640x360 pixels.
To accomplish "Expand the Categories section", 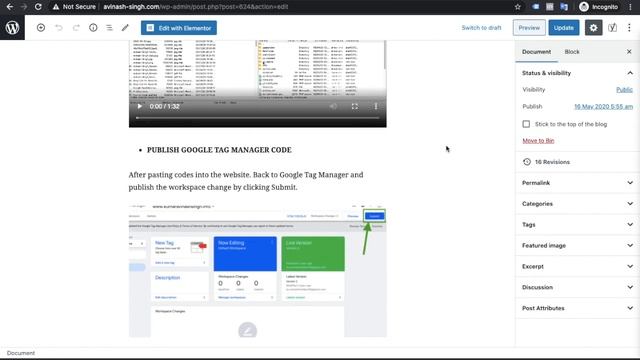I will [577, 204].
